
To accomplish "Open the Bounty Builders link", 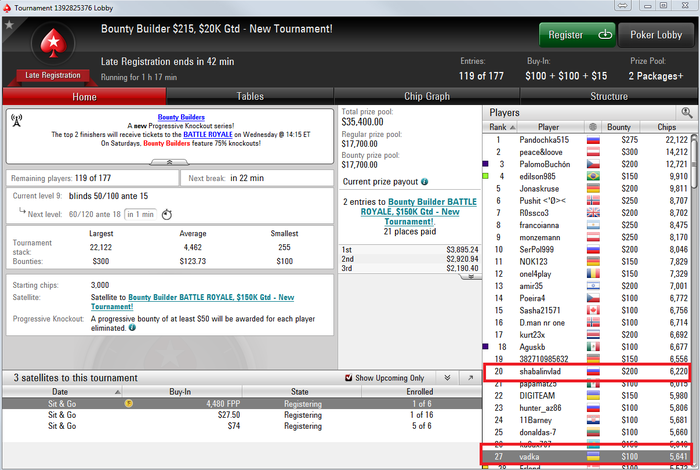I will click(x=181, y=117).
